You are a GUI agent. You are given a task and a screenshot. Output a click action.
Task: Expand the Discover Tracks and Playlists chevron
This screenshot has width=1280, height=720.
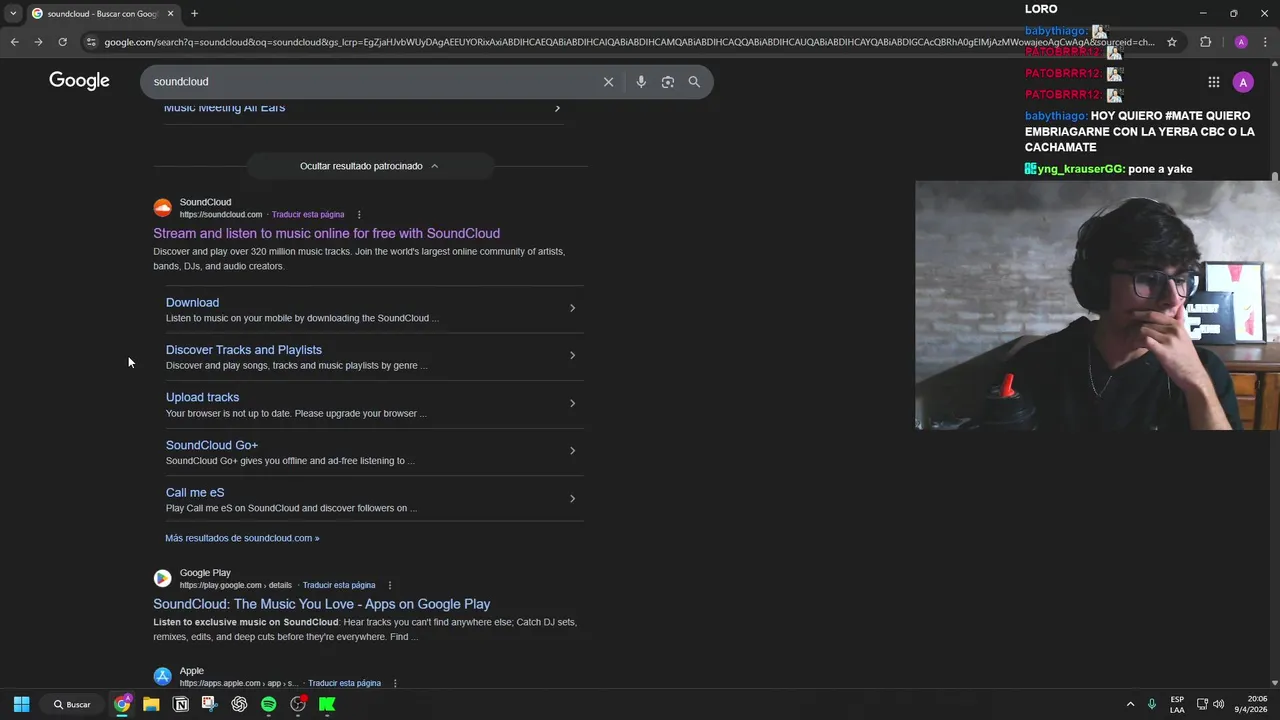pos(572,355)
